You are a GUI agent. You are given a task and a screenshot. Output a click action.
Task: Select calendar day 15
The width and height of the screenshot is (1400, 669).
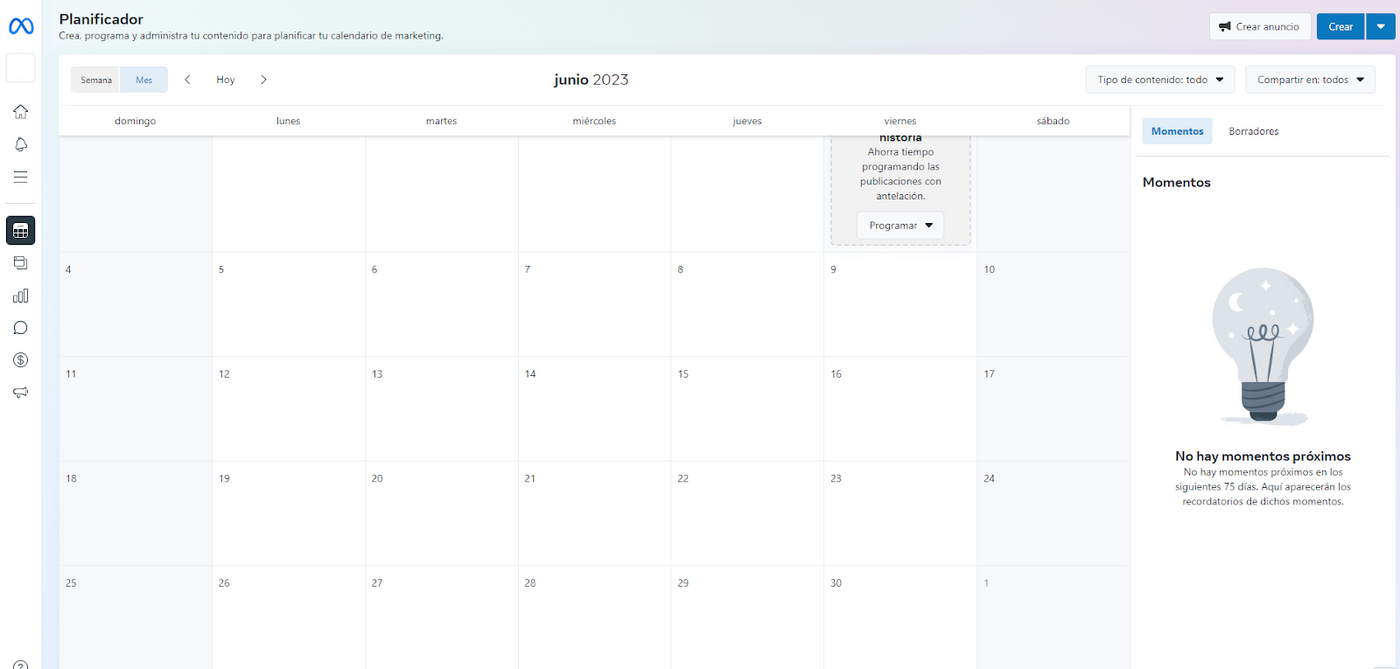click(747, 409)
